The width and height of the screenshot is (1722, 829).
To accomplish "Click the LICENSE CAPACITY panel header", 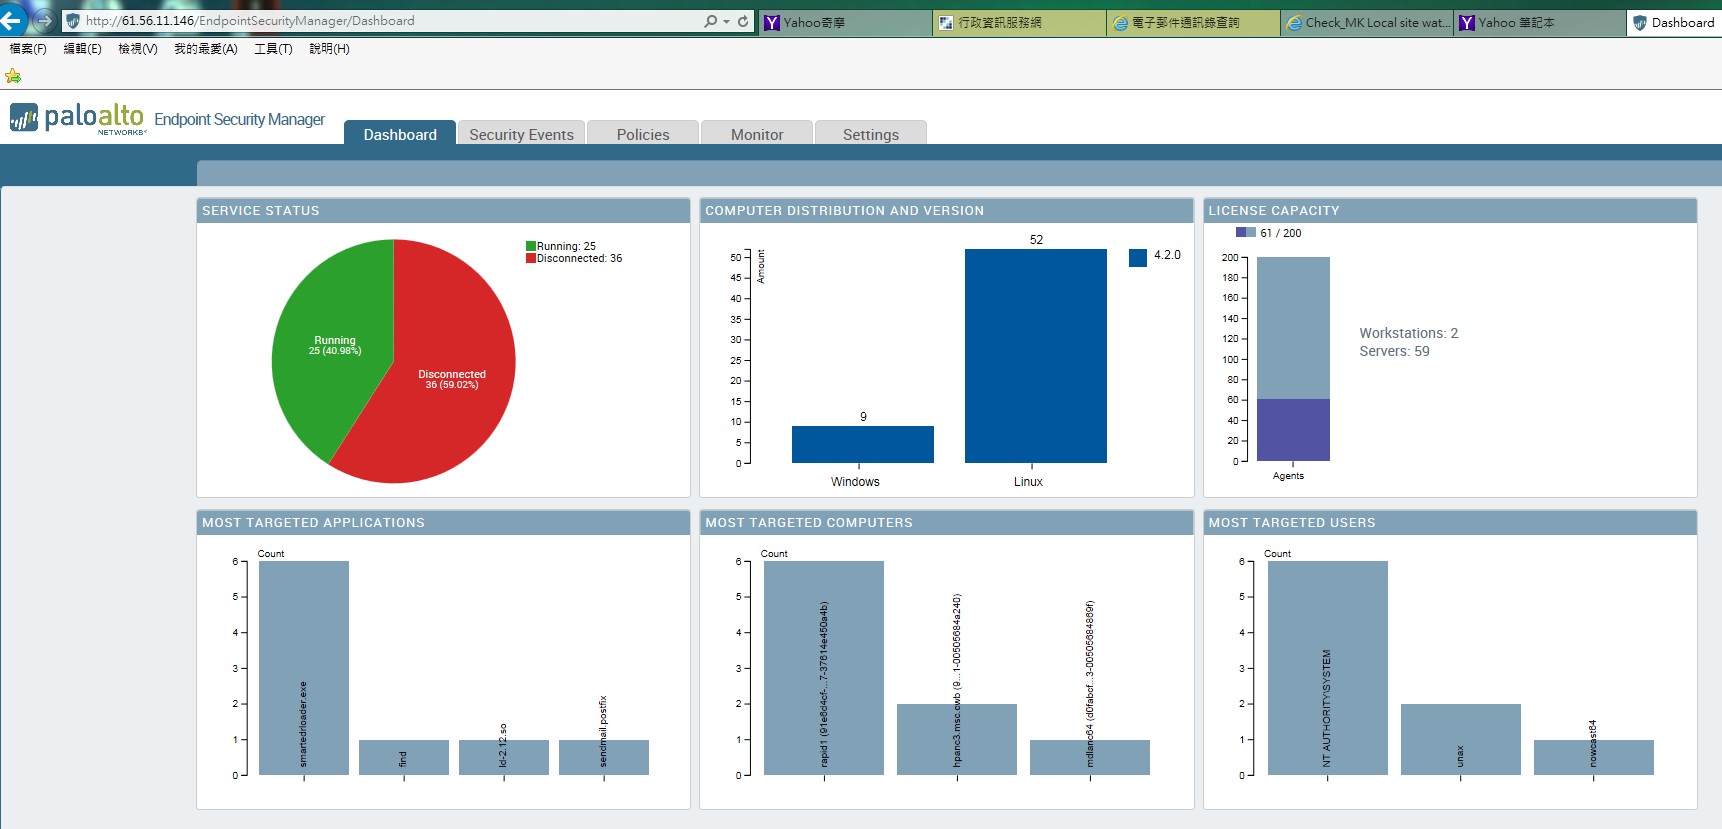I will [1450, 210].
